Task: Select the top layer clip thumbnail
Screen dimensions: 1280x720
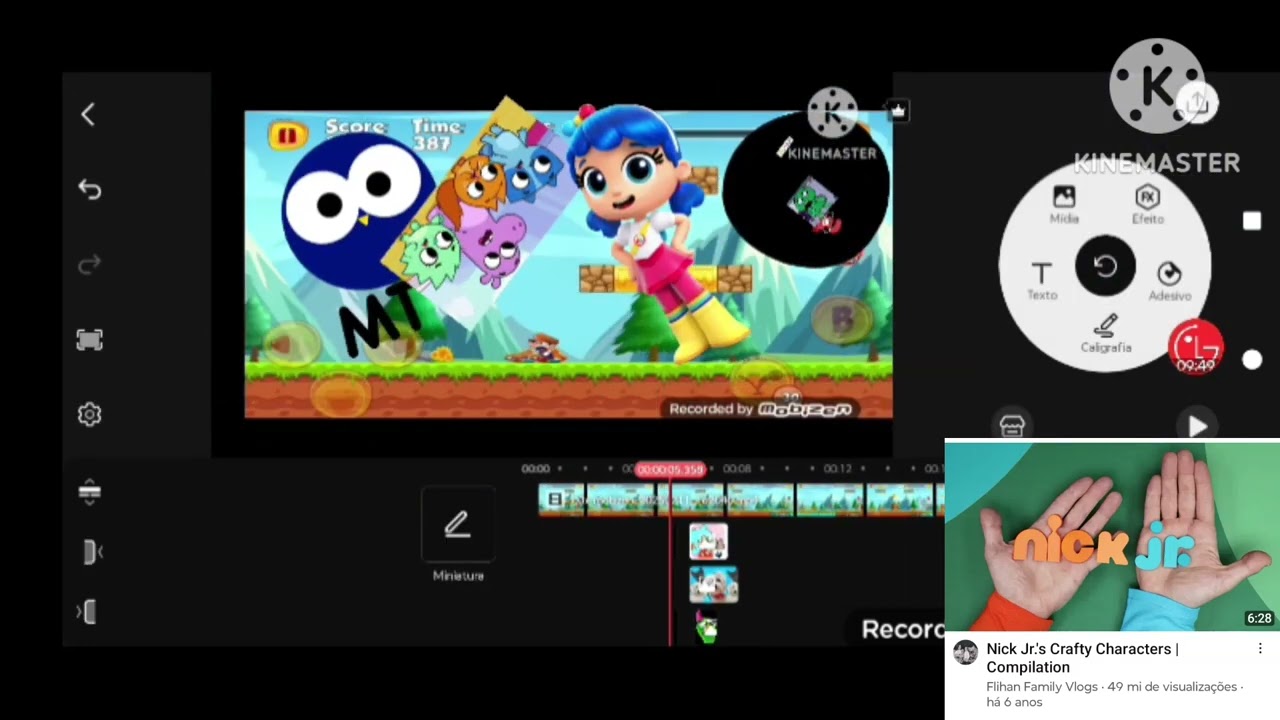Action: 708,542
